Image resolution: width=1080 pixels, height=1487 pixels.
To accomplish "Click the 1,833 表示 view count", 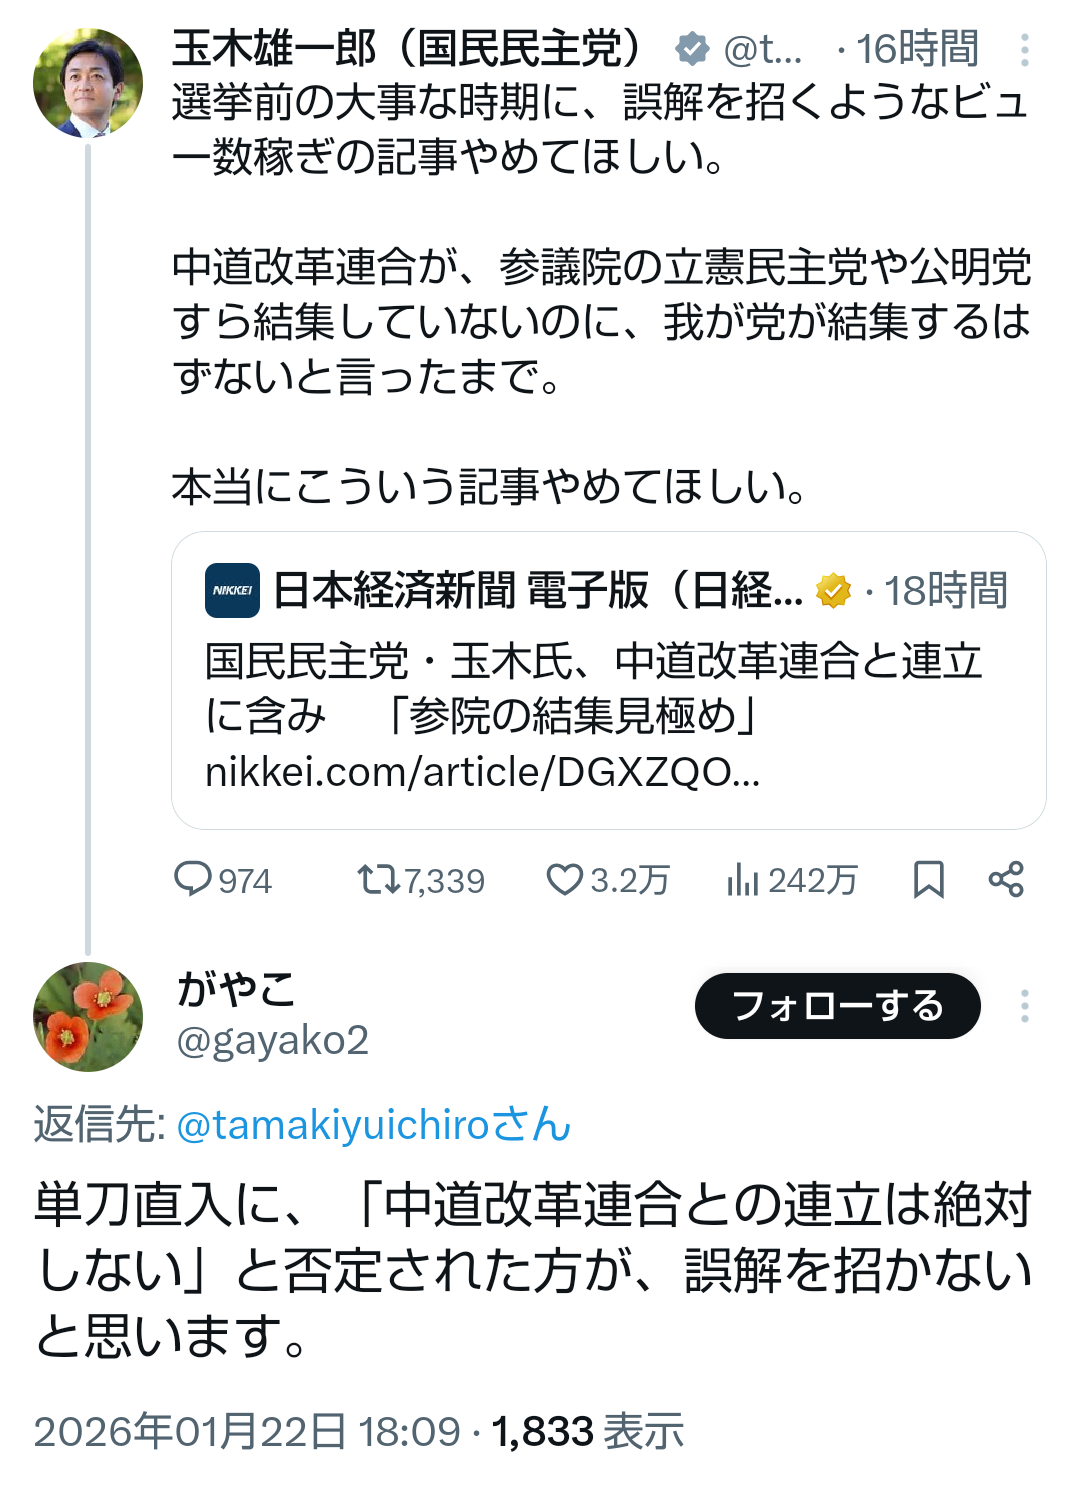I will coord(588,1431).
